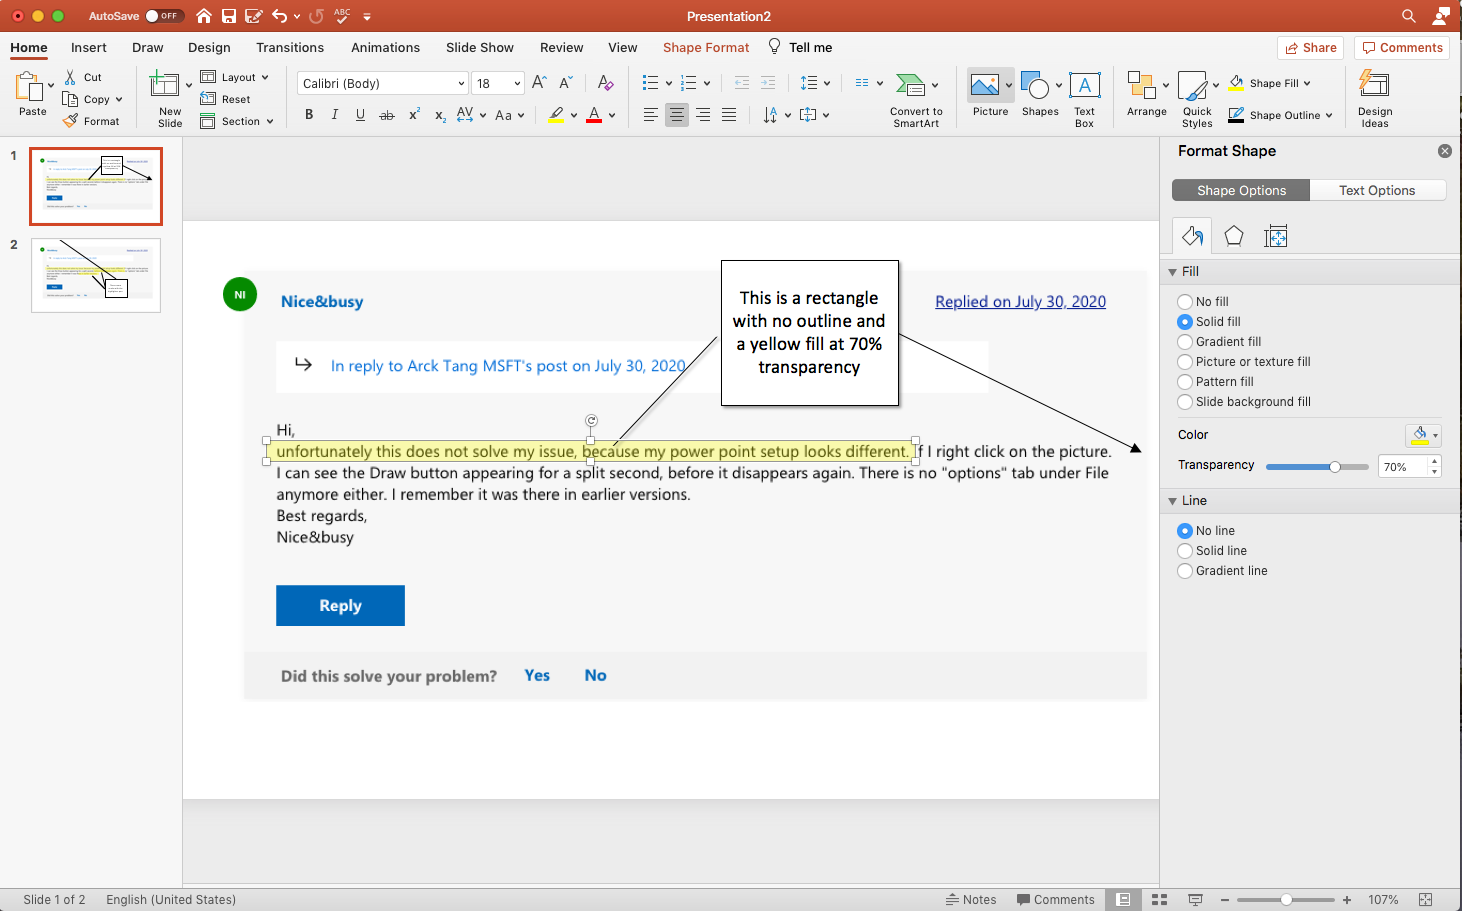This screenshot has height=911, width=1462.
Task: Select Picture or texture fill
Action: pos(1185,362)
